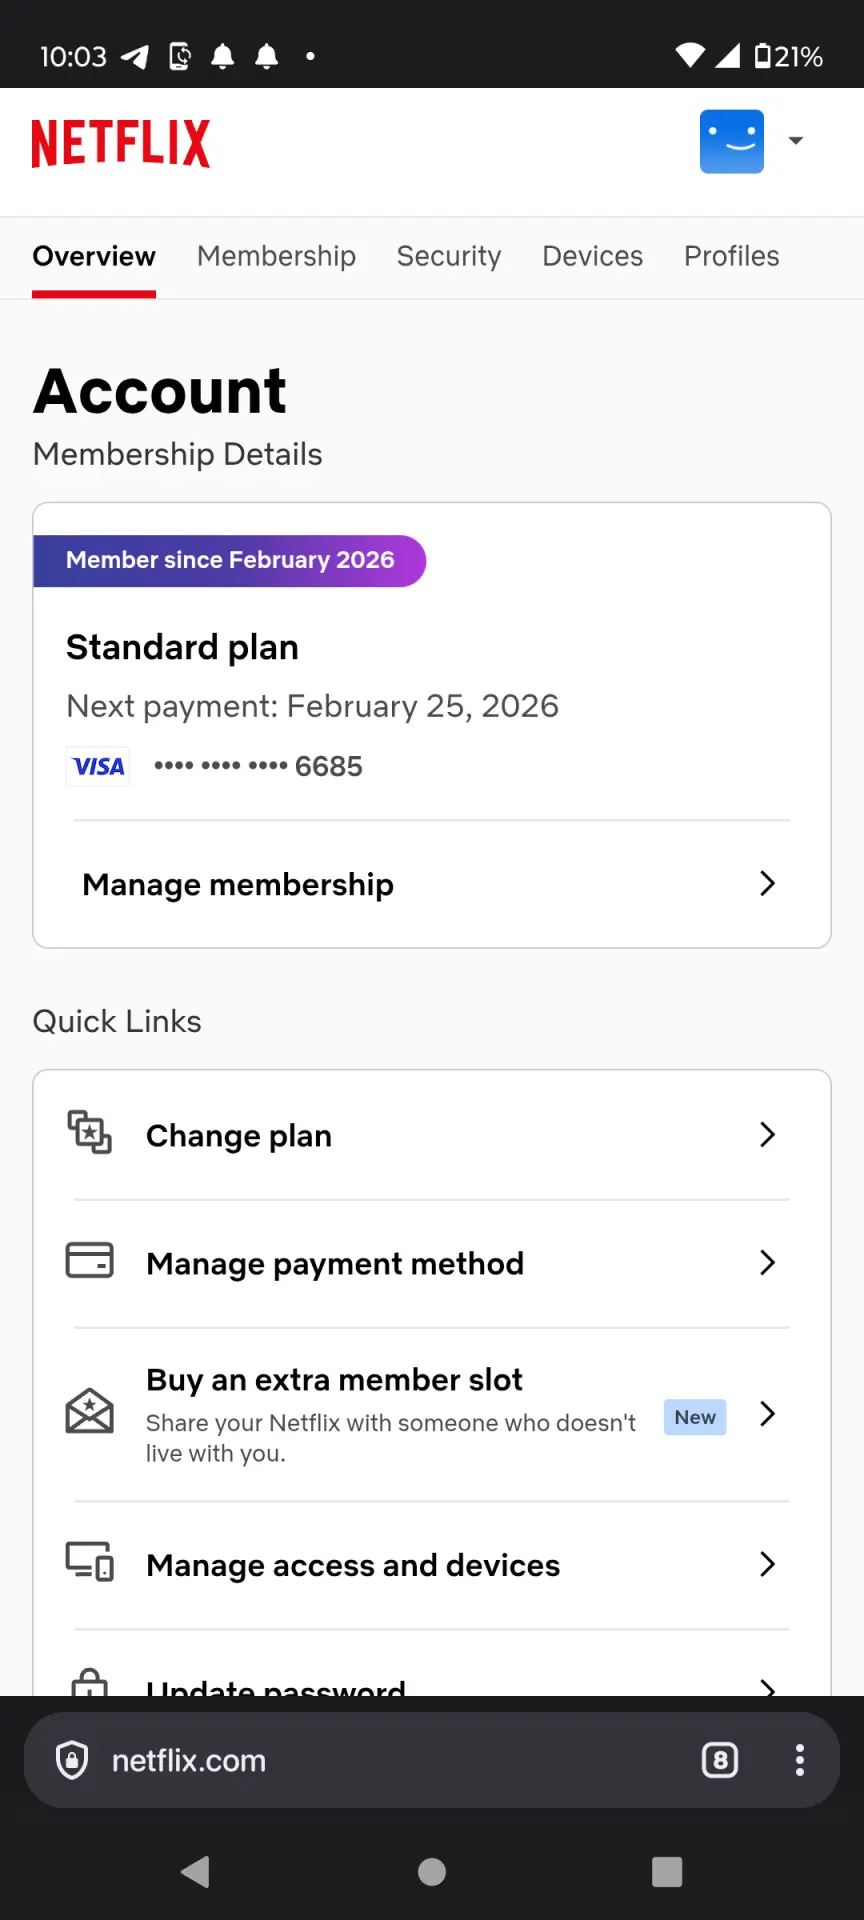Open Manage payment method chevron
Screen dimensions: 864x1920
click(767, 1263)
